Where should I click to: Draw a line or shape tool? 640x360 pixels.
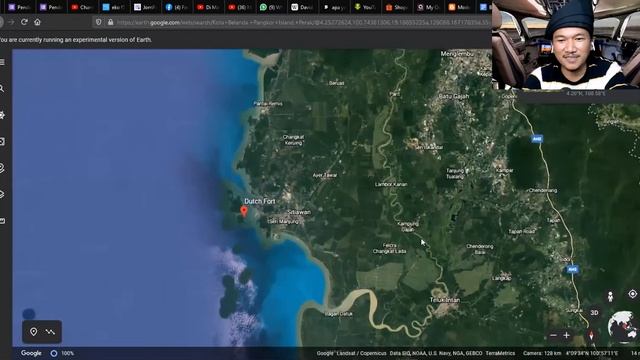[x=50, y=332]
